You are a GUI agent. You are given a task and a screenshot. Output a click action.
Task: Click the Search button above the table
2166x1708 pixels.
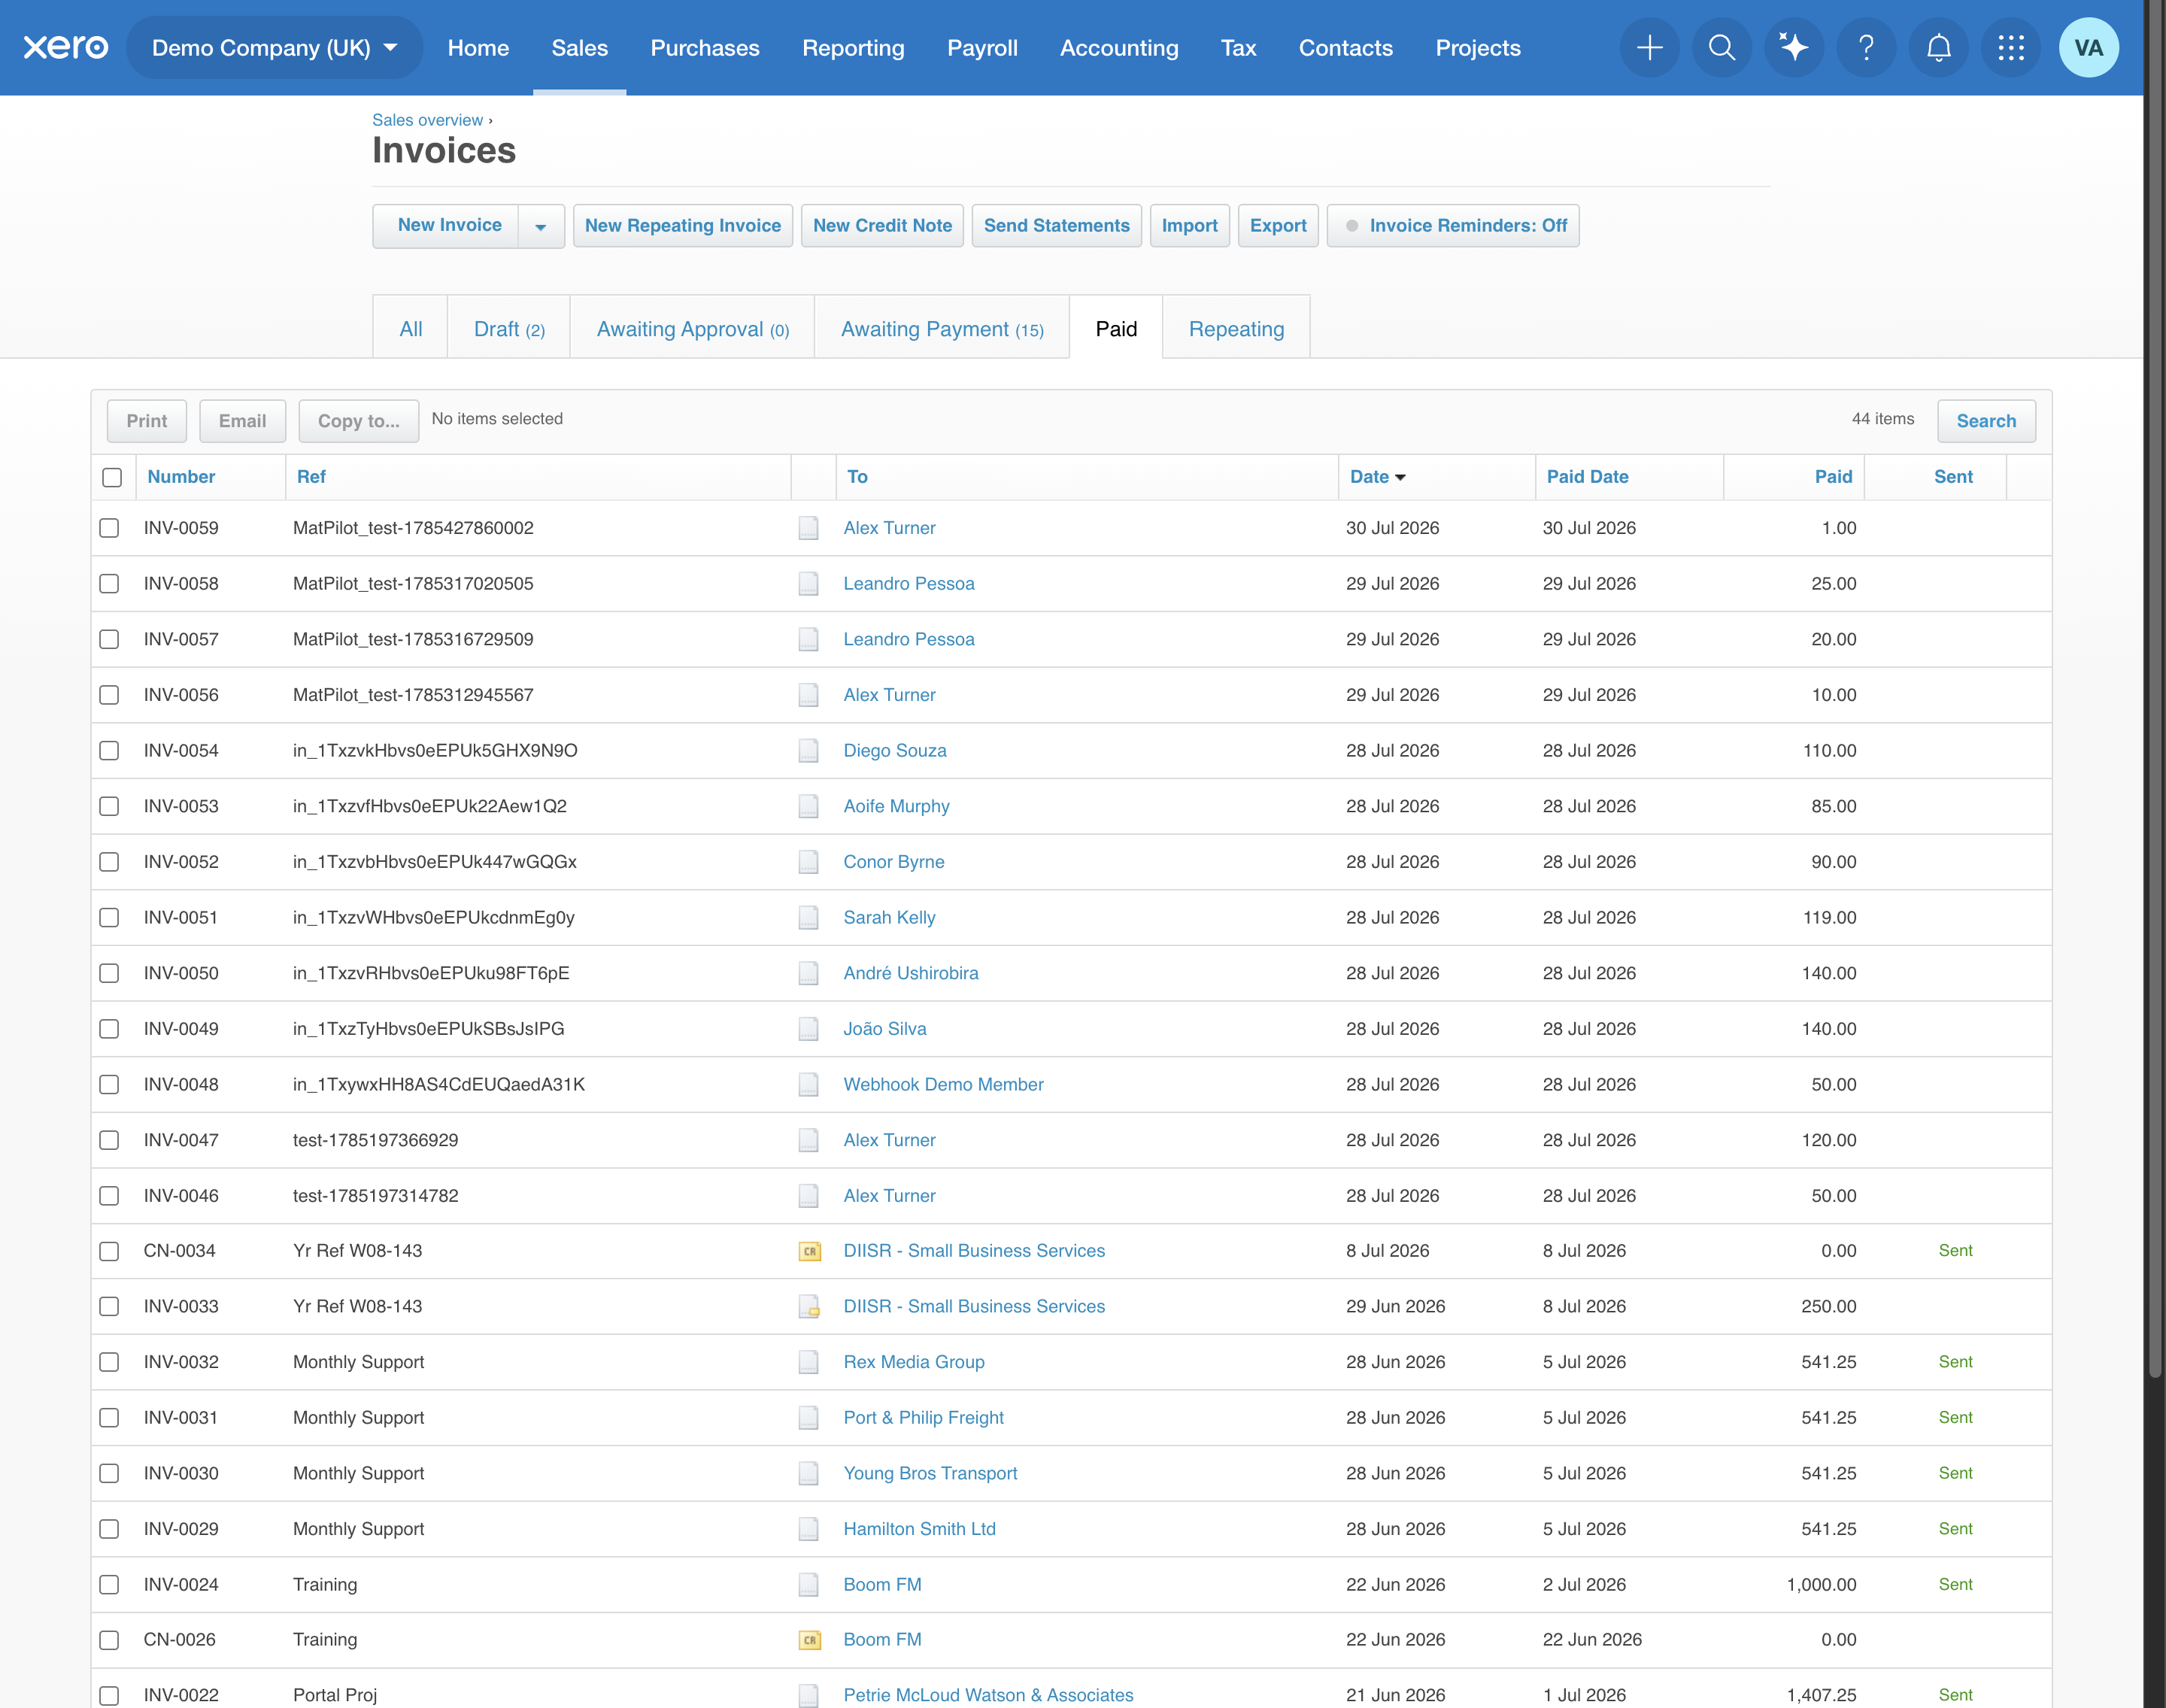pos(1986,421)
